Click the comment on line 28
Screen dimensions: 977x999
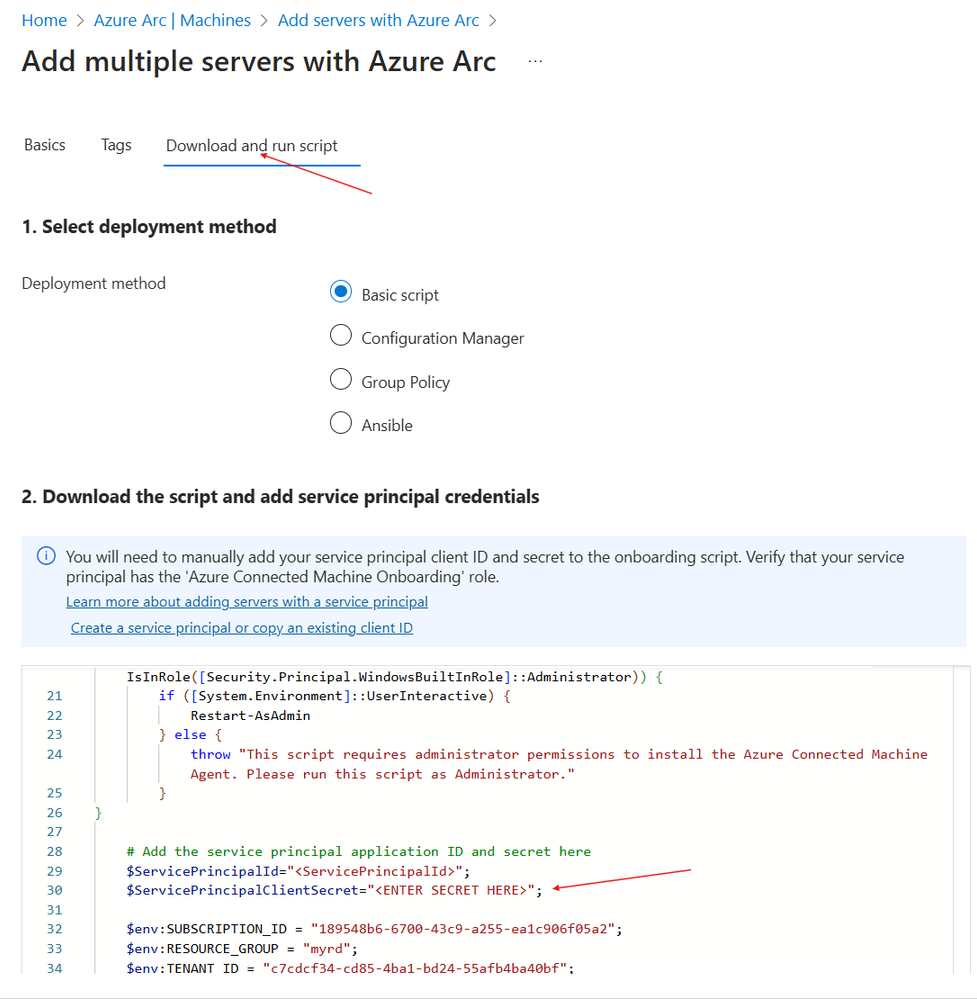click(358, 851)
